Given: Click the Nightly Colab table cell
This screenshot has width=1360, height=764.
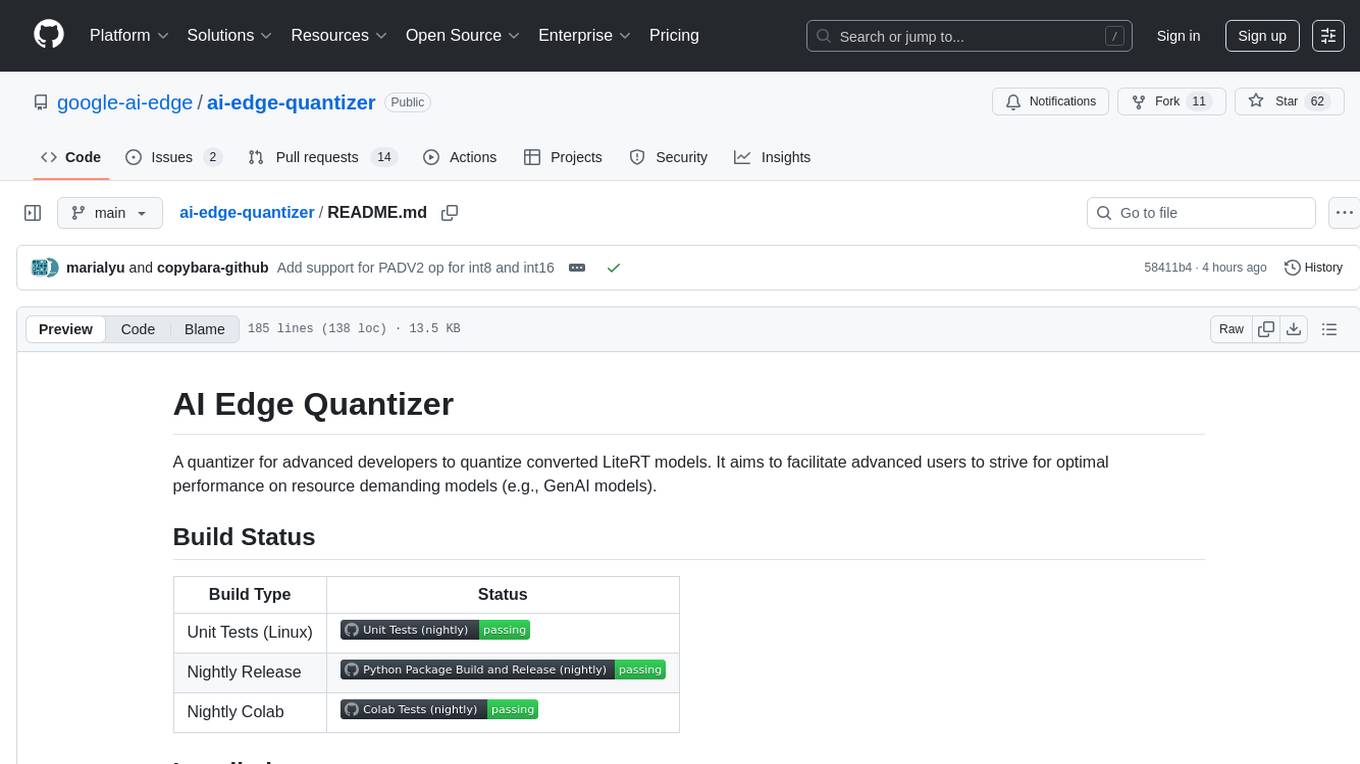Looking at the screenshot, I should [x=250, y=712].
